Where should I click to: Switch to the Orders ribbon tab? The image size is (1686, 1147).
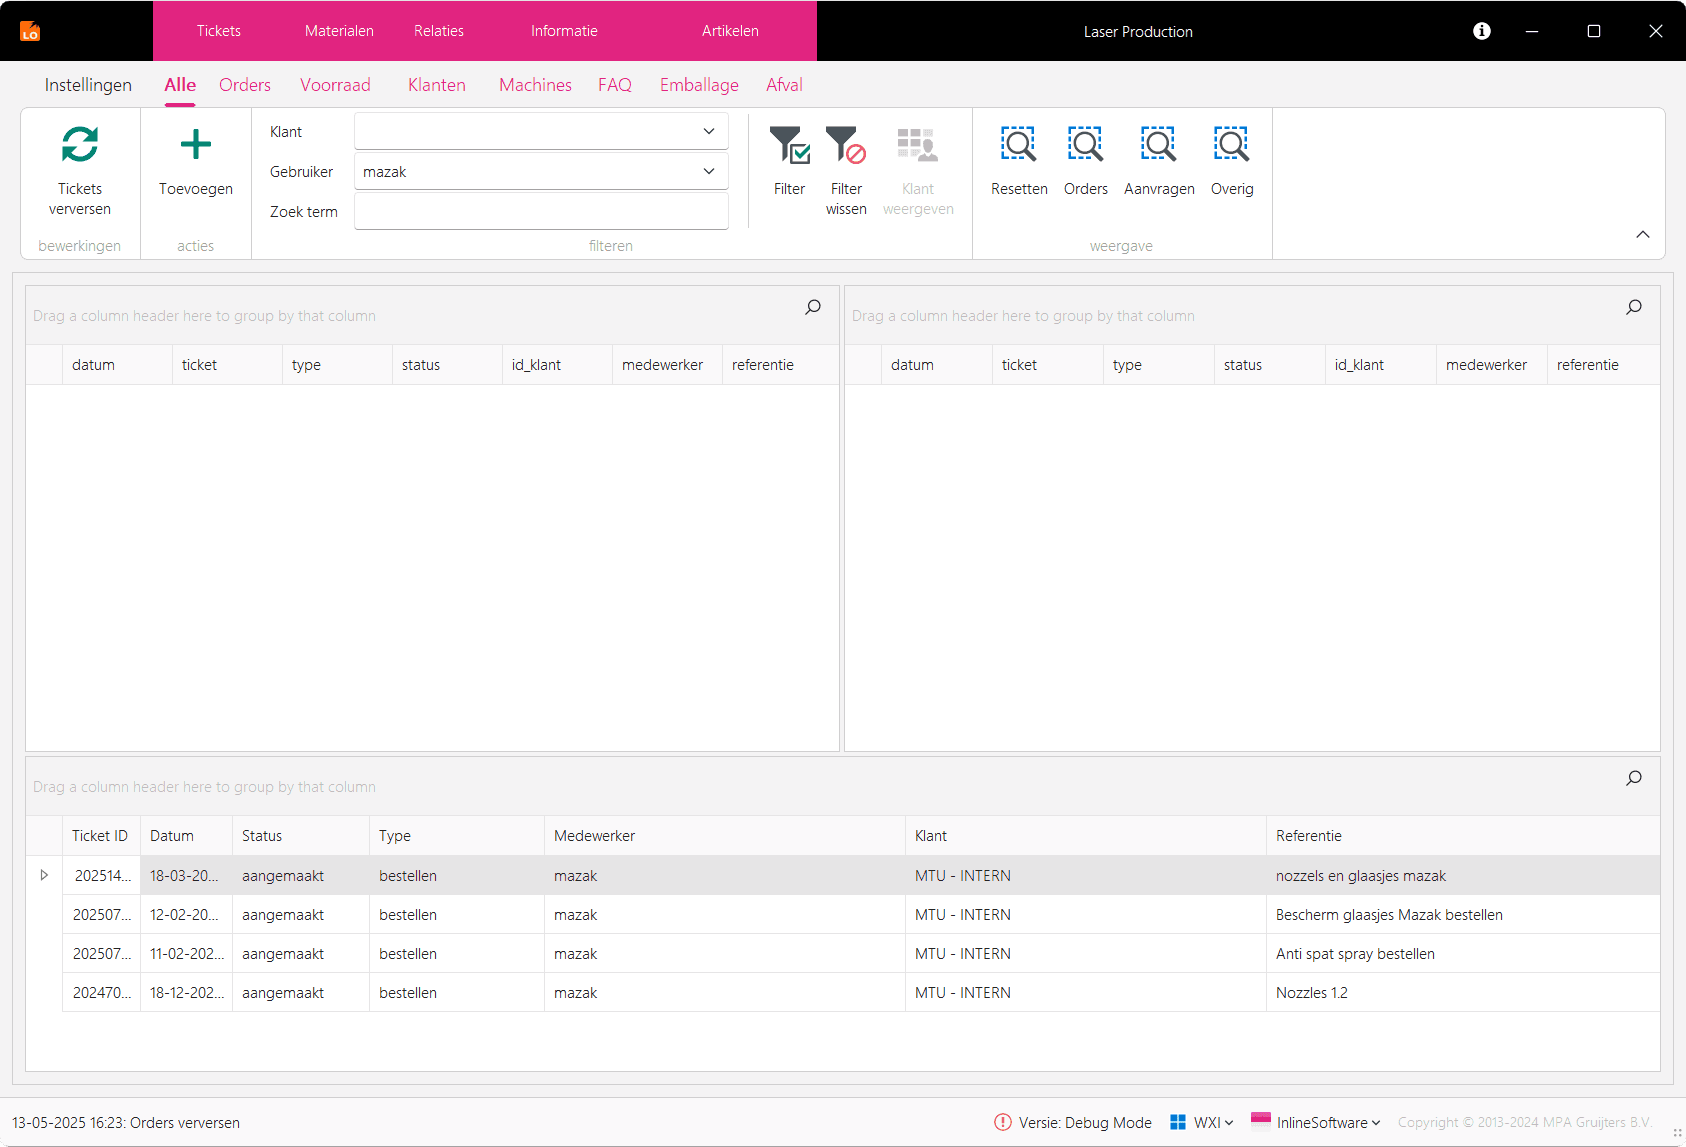[x=245, y=85]
